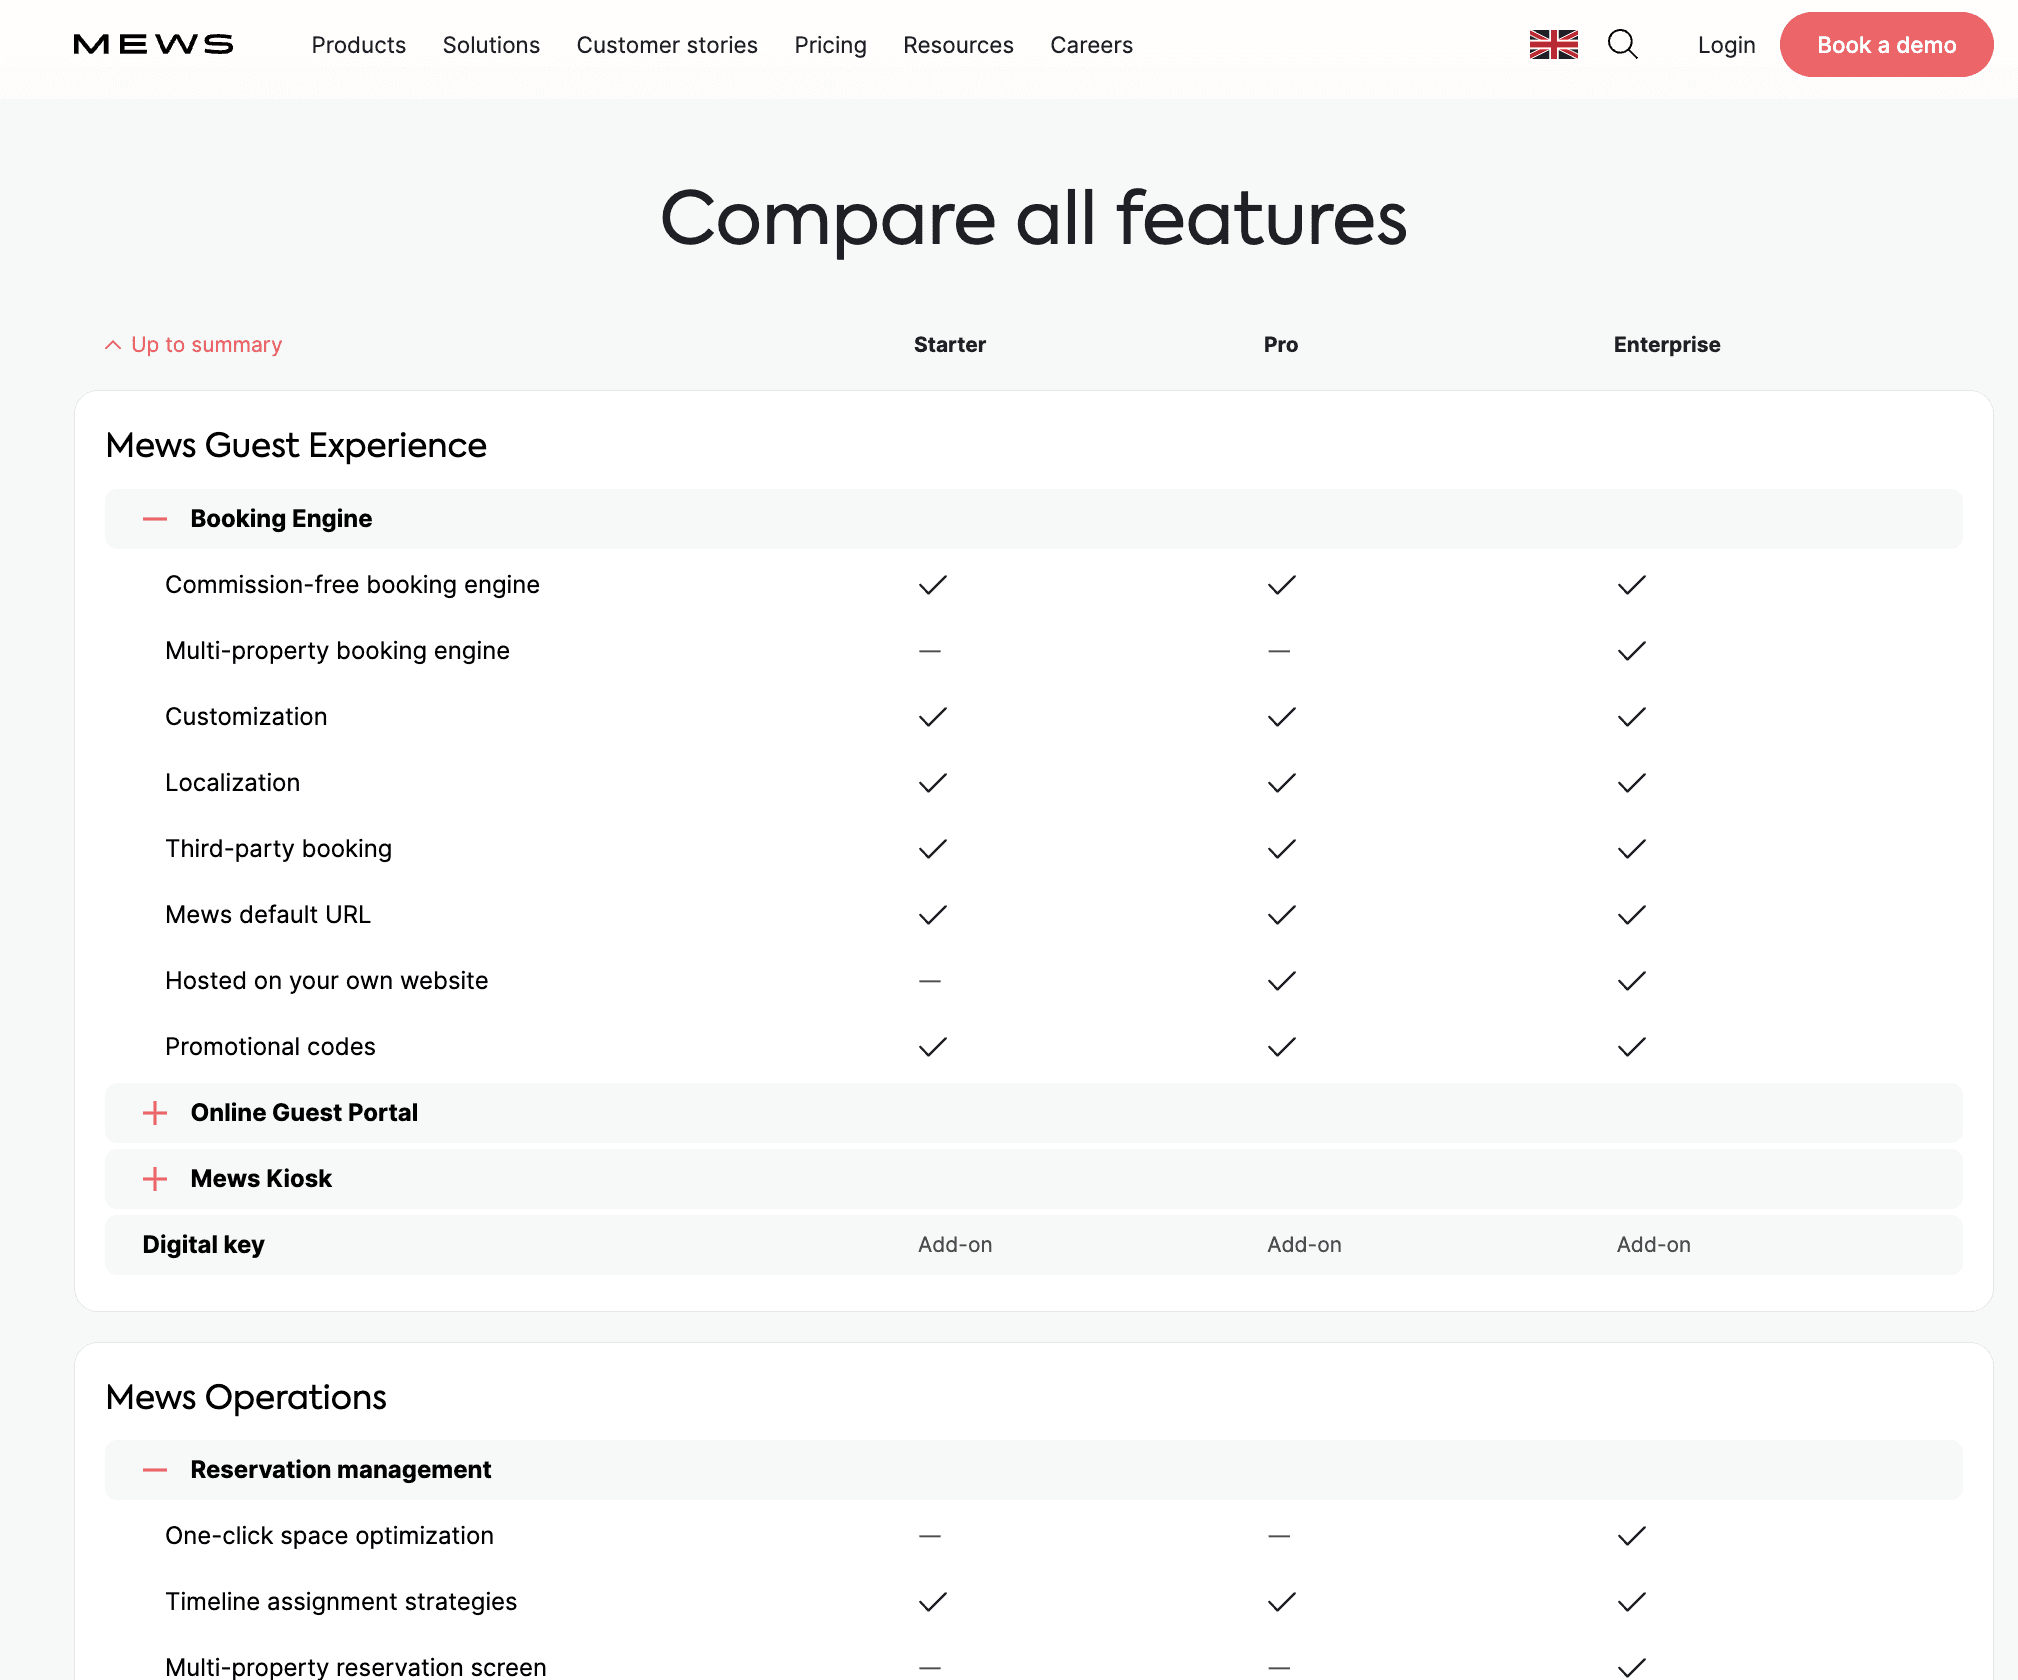Open the search magnifier icon
The height and width of the screenshot is (1680, 2018).
tap(1622, 44)
